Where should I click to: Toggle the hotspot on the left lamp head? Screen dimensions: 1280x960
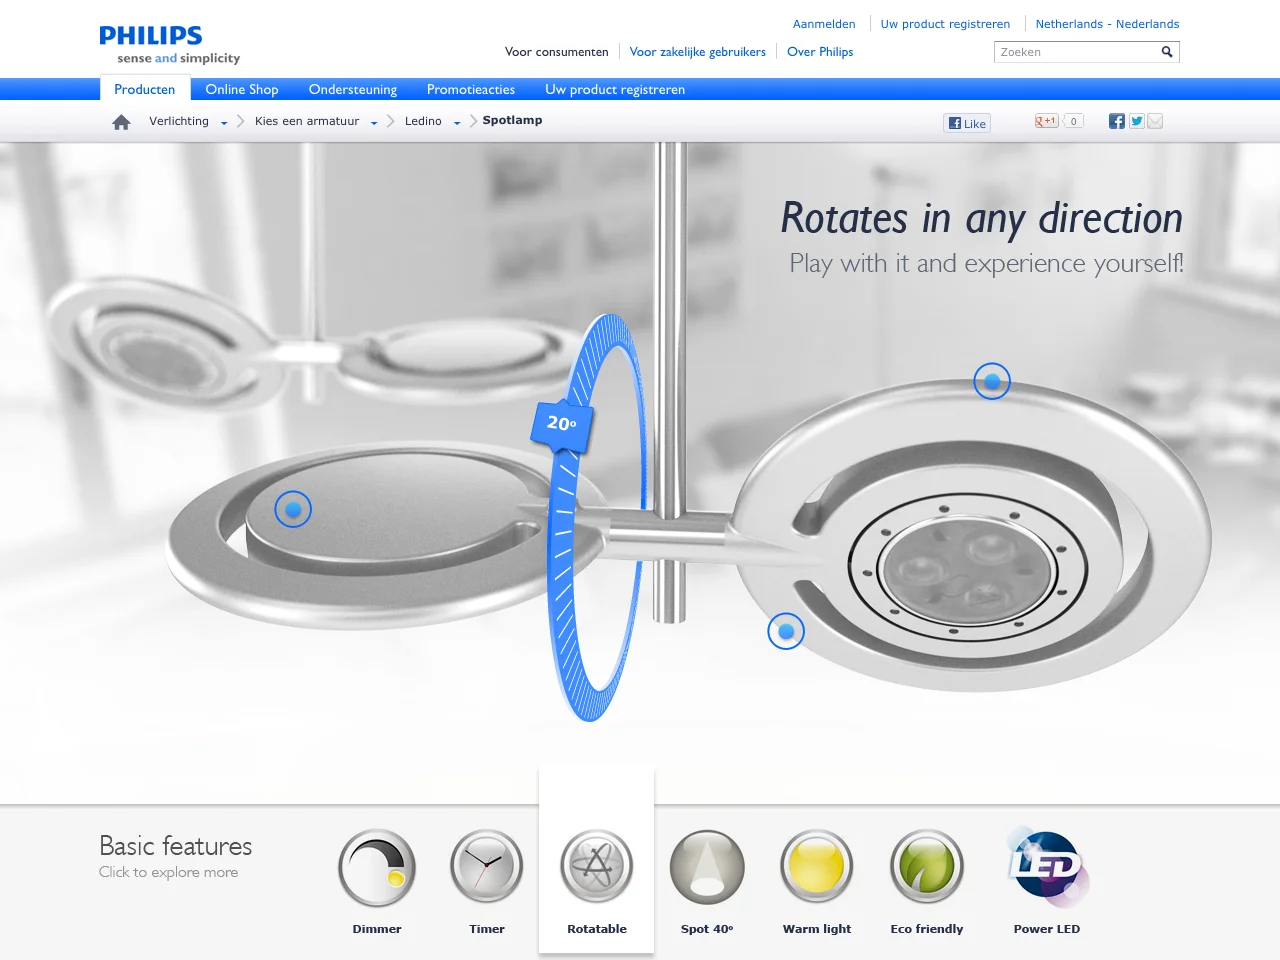[x=293, y=508]
